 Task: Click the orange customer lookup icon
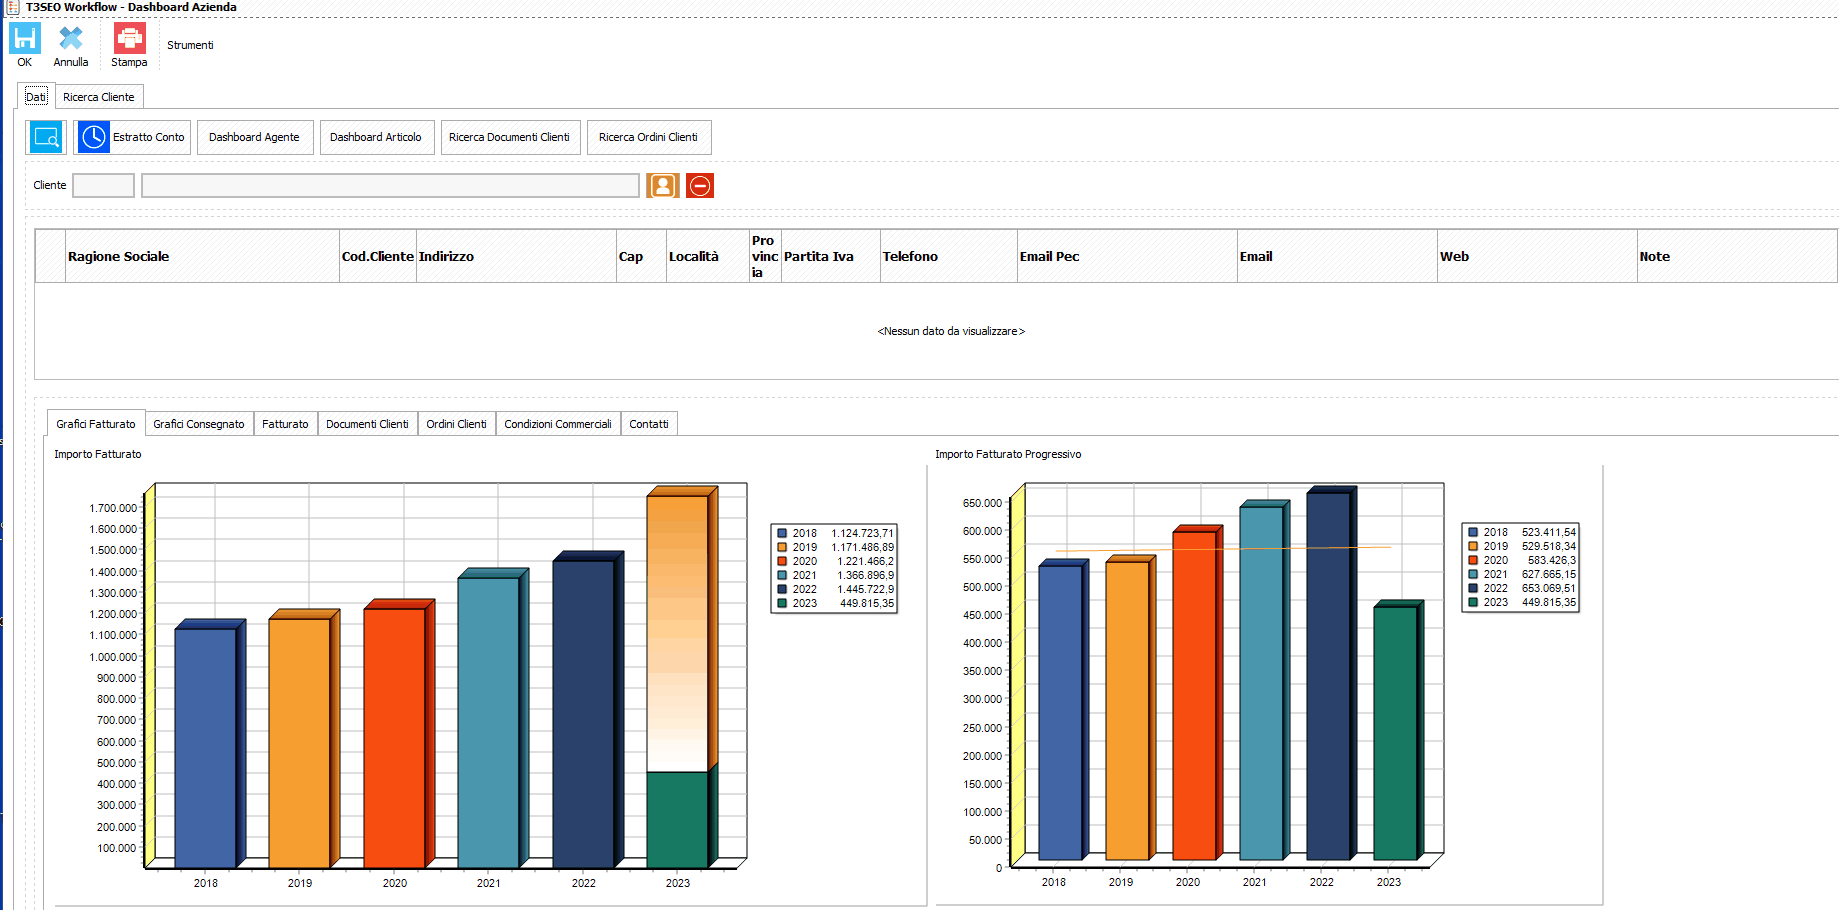pos(662,185)
